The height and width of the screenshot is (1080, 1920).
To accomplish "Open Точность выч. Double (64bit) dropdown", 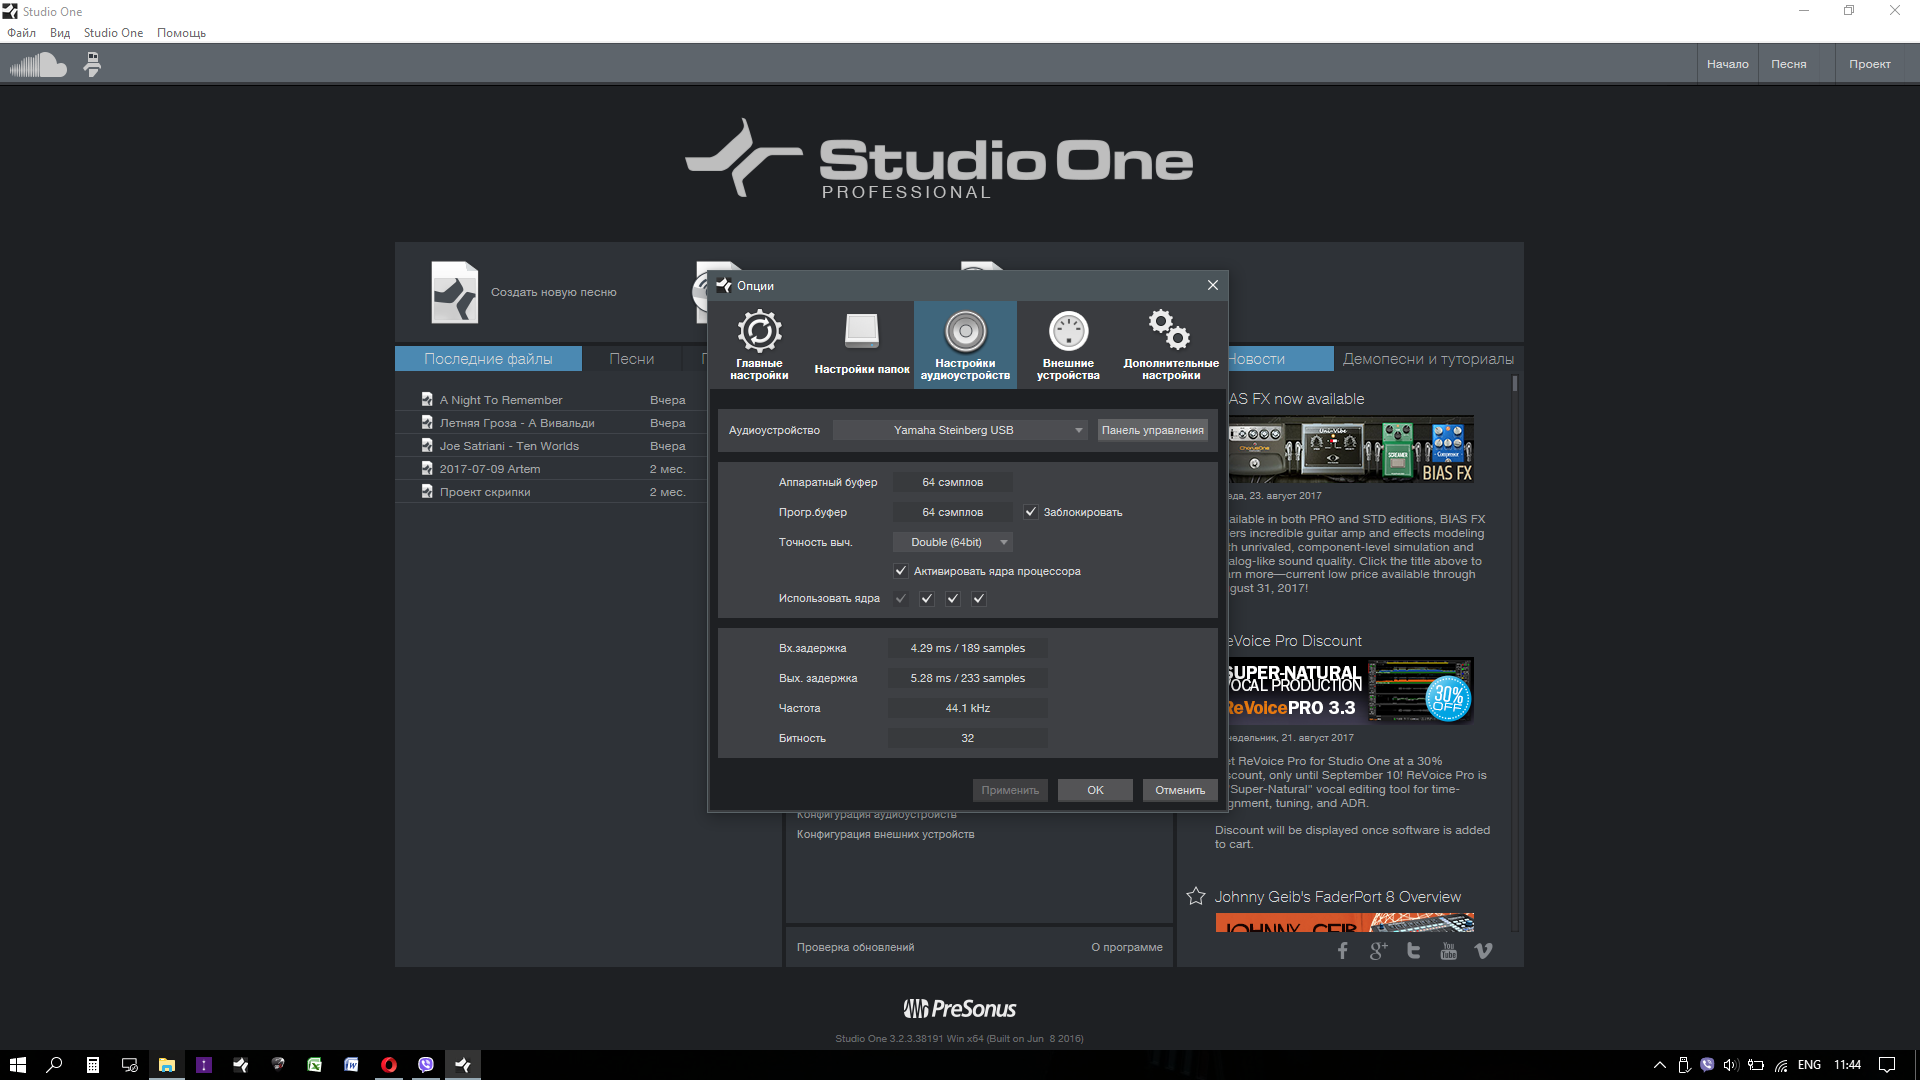I will [952, 542].
